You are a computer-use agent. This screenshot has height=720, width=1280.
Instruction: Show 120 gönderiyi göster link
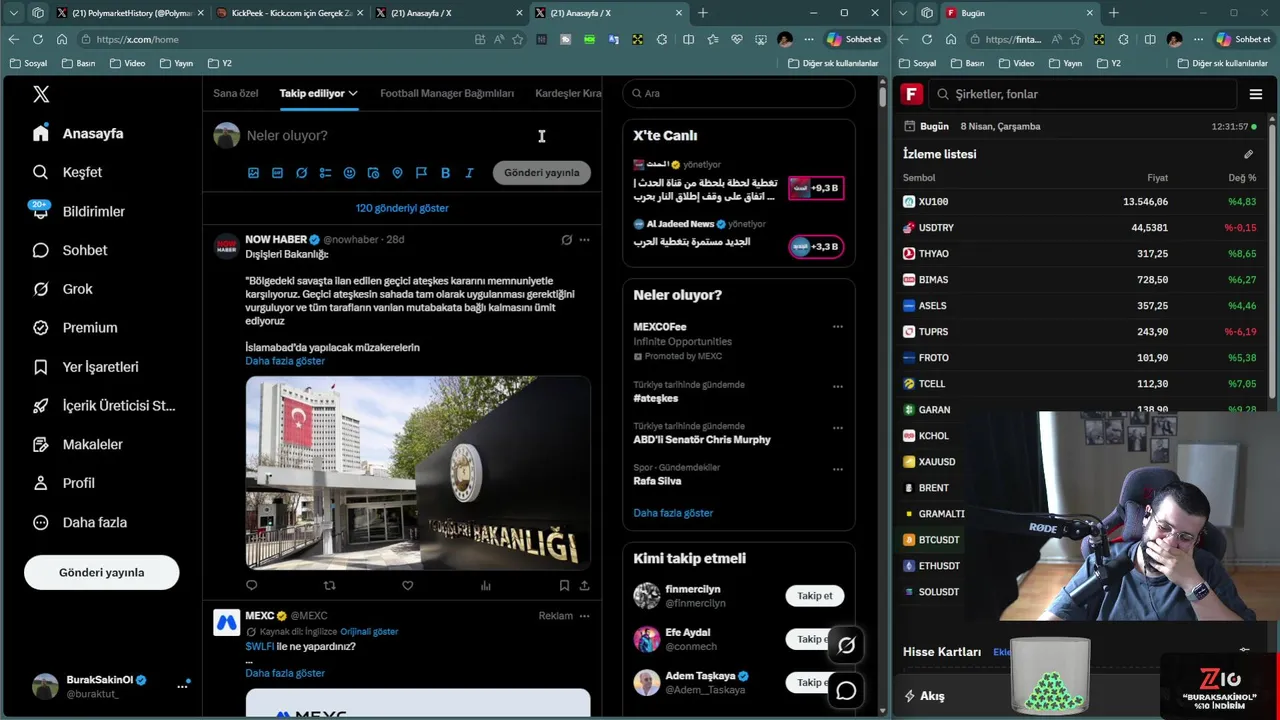[402, 208]
